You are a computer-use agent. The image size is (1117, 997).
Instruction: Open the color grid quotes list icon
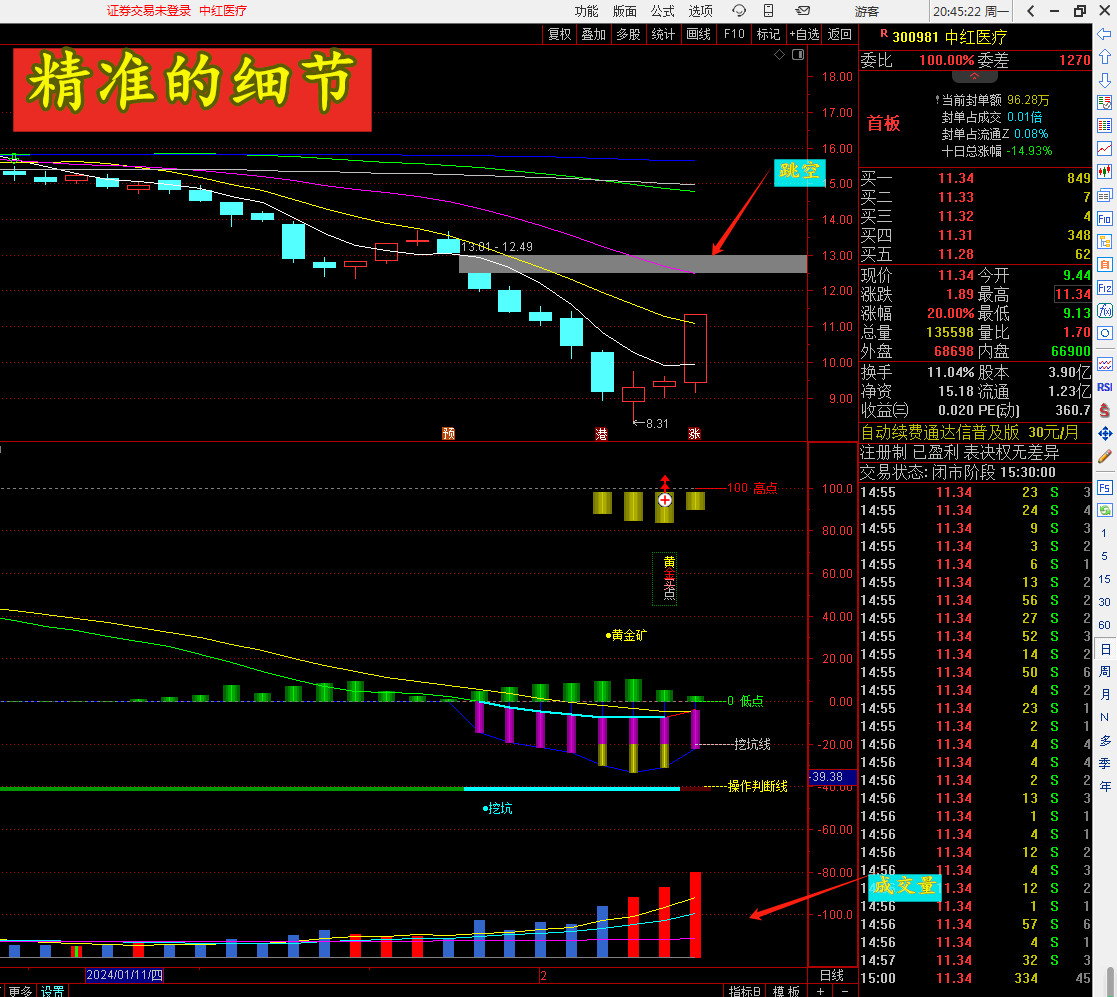point(1104,103)
